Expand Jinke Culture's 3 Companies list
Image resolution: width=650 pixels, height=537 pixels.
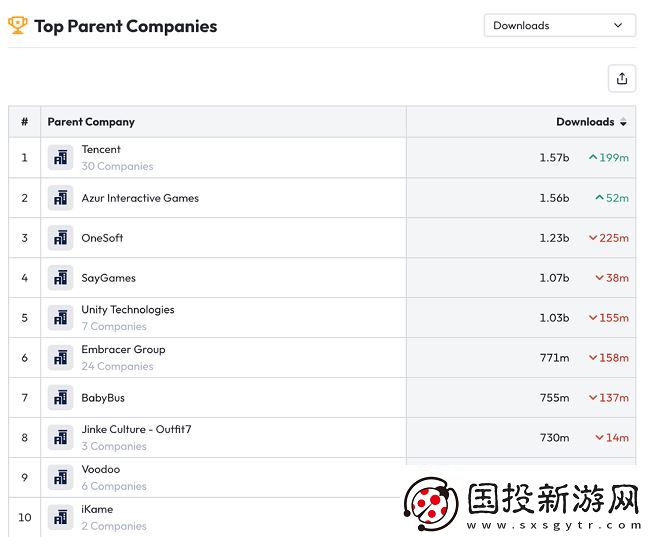pyautogui.click(x=114, y=447)
